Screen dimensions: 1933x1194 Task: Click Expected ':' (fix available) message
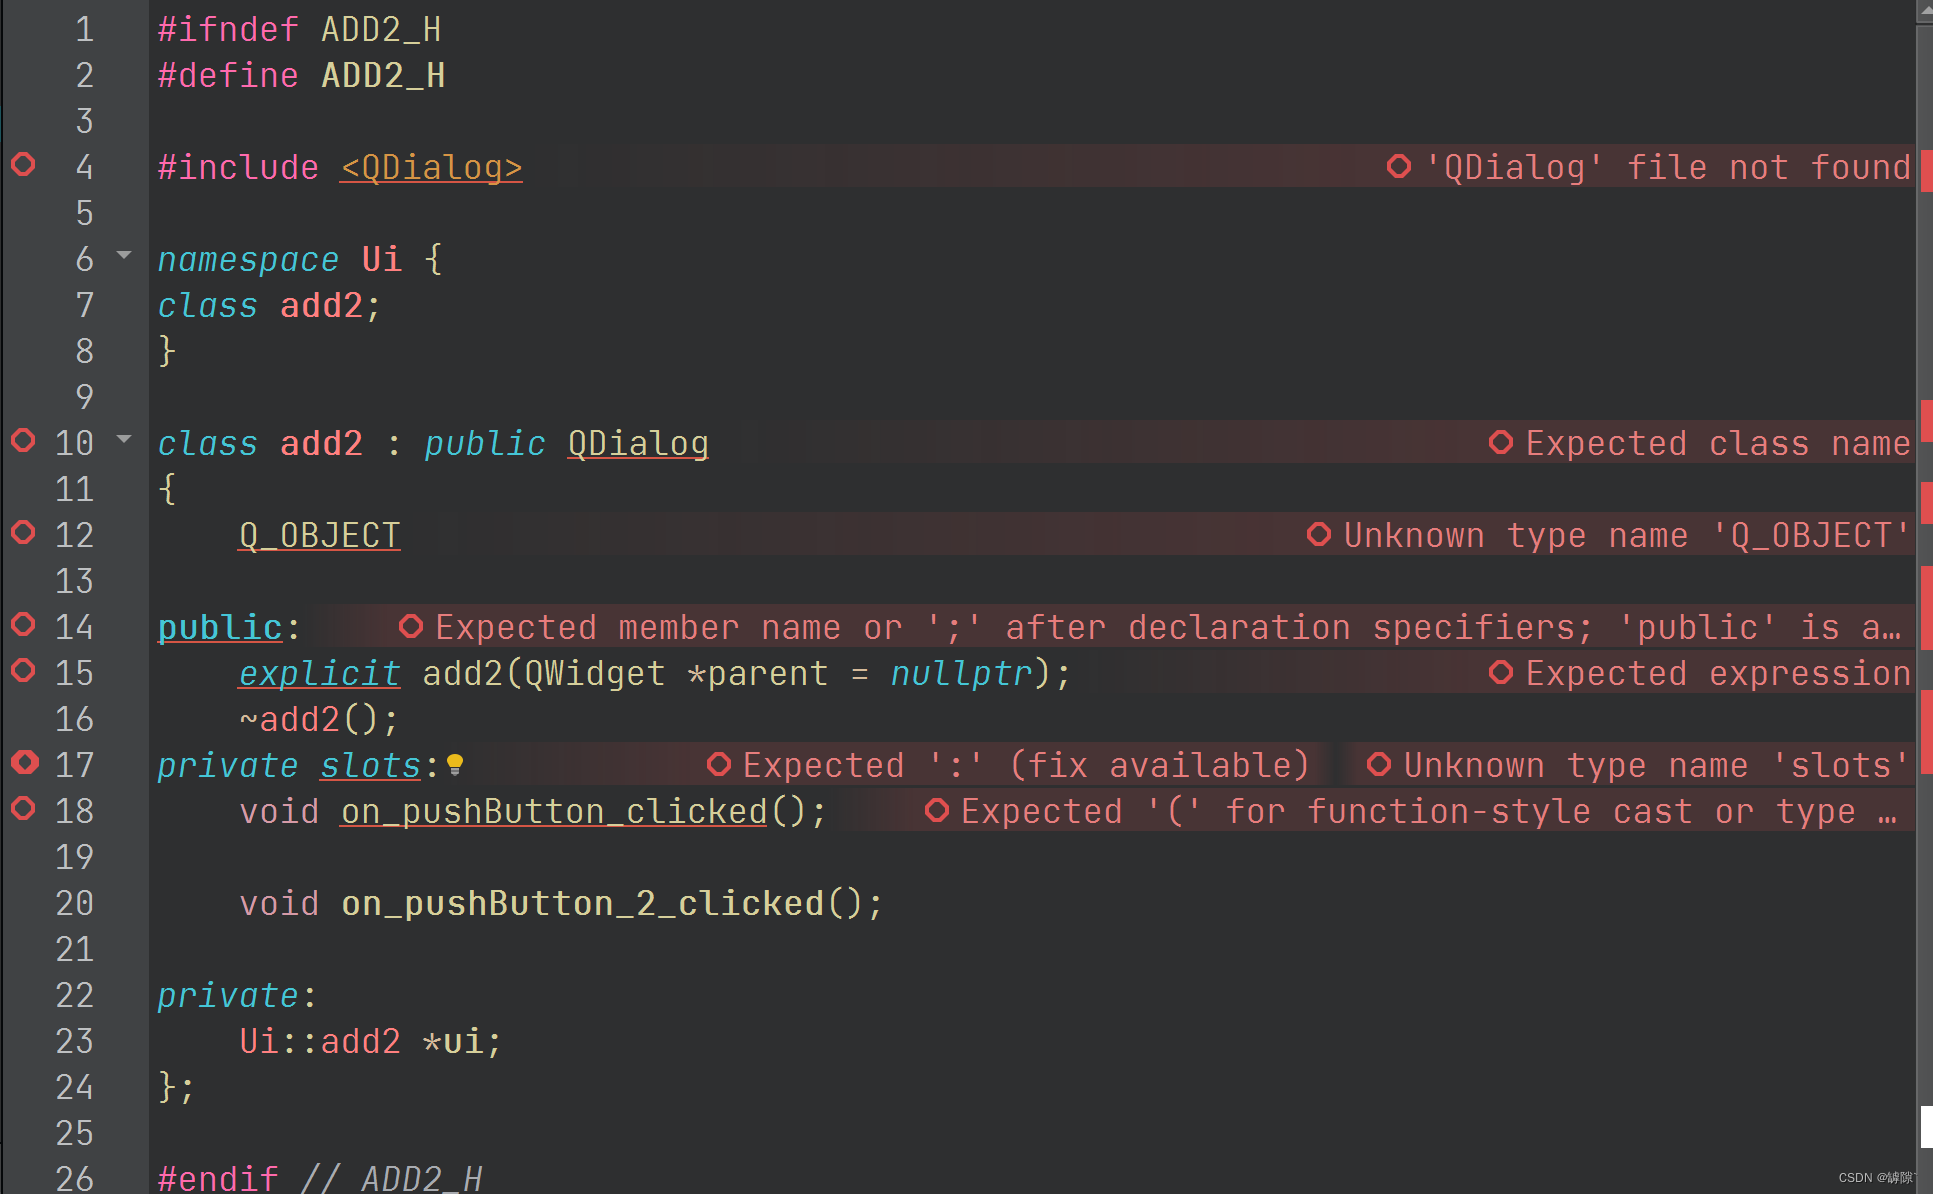tap(1026, 765)
